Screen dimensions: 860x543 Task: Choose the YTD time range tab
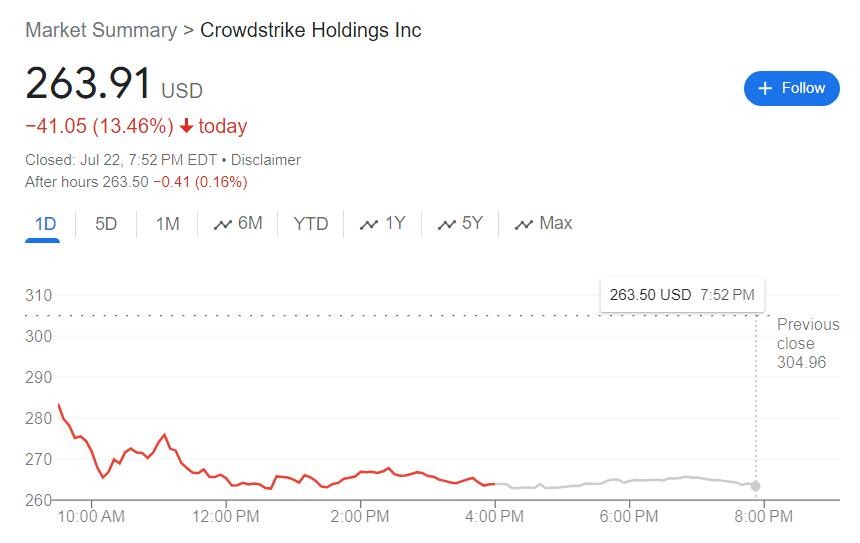(x=310, y=224)
